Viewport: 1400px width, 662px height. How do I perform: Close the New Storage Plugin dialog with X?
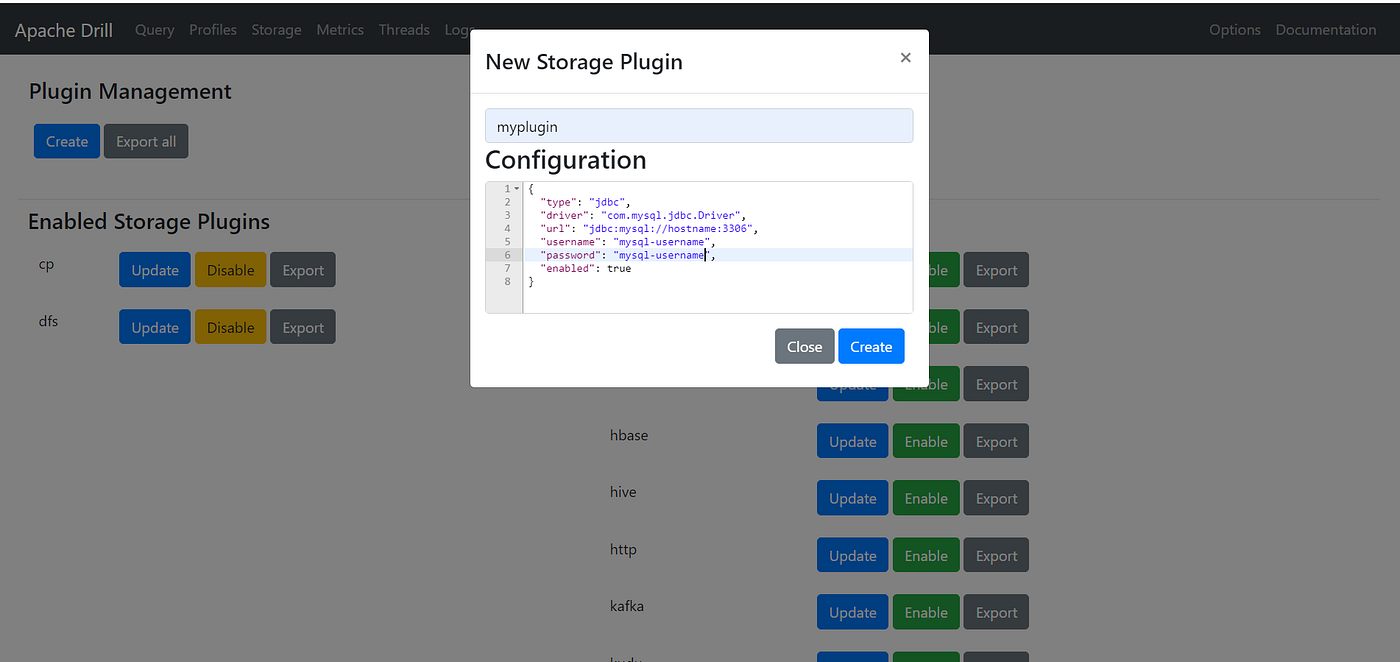905,58
